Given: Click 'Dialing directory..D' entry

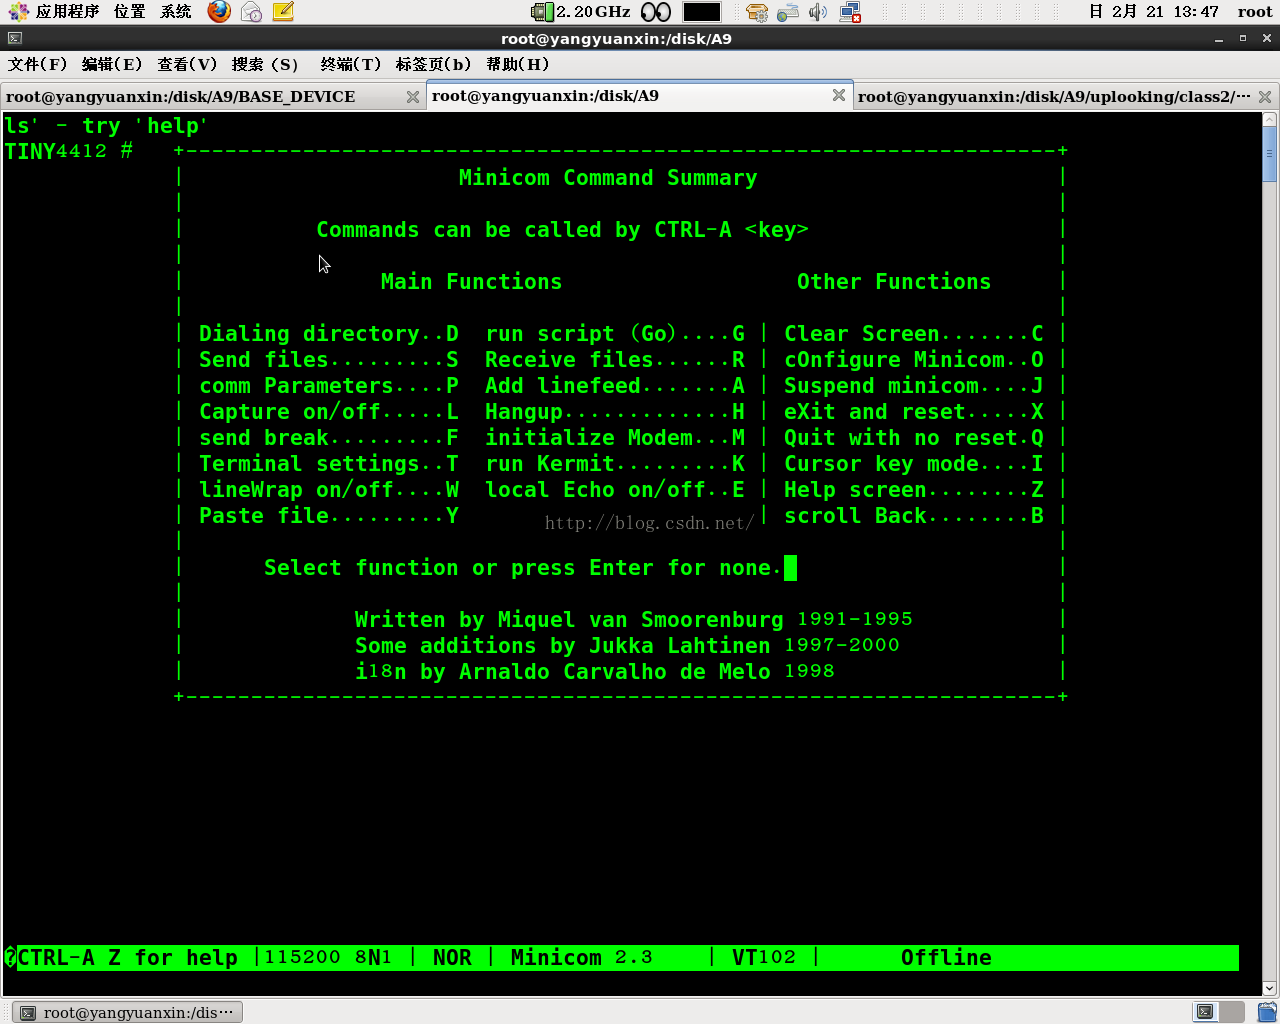Looking at the screenshot, I should point(329,334).
